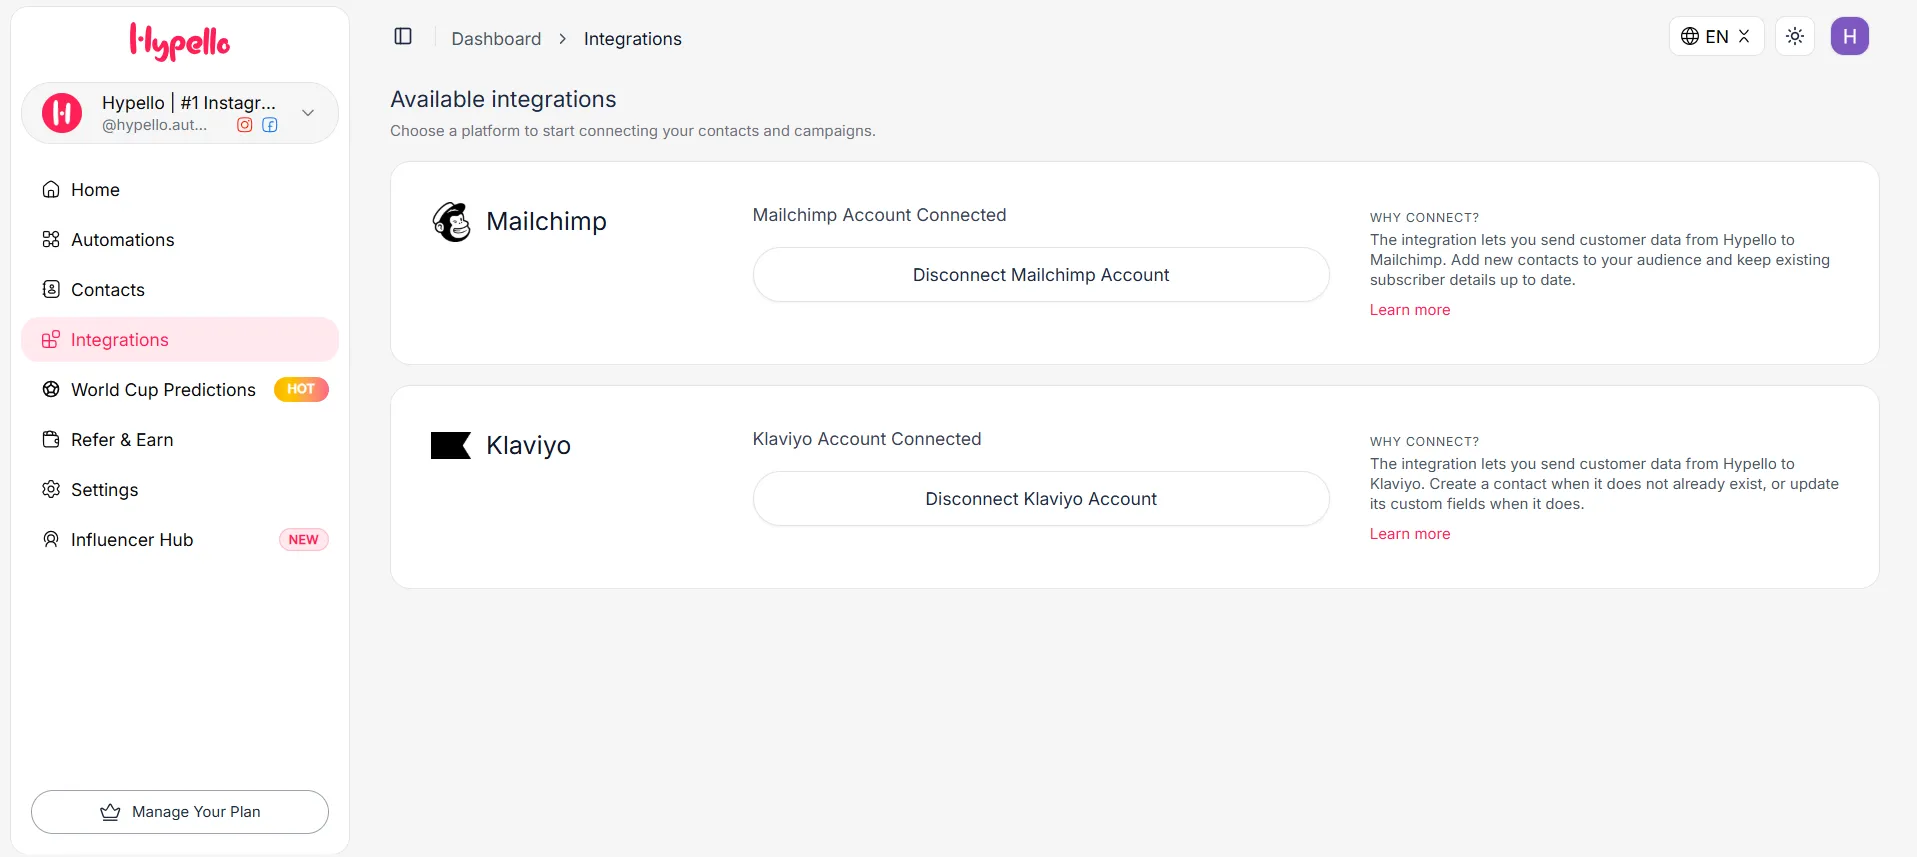Click the globe icon in language selector
This screenshot has width=1917, height=857.
1690,37
